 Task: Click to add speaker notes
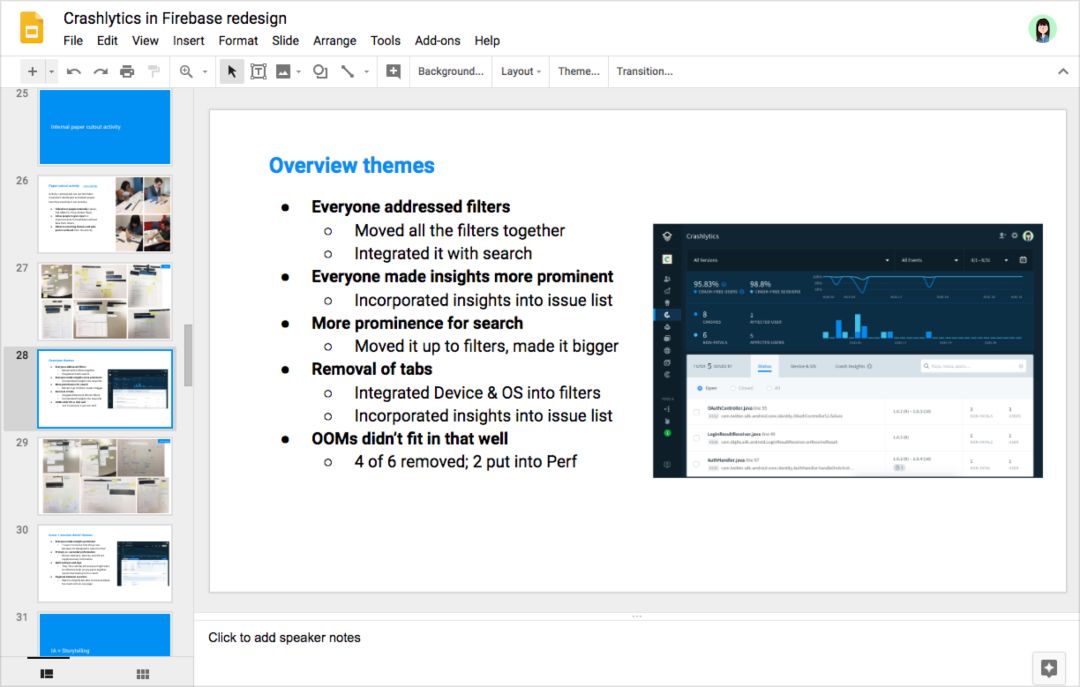pos(284,637)
